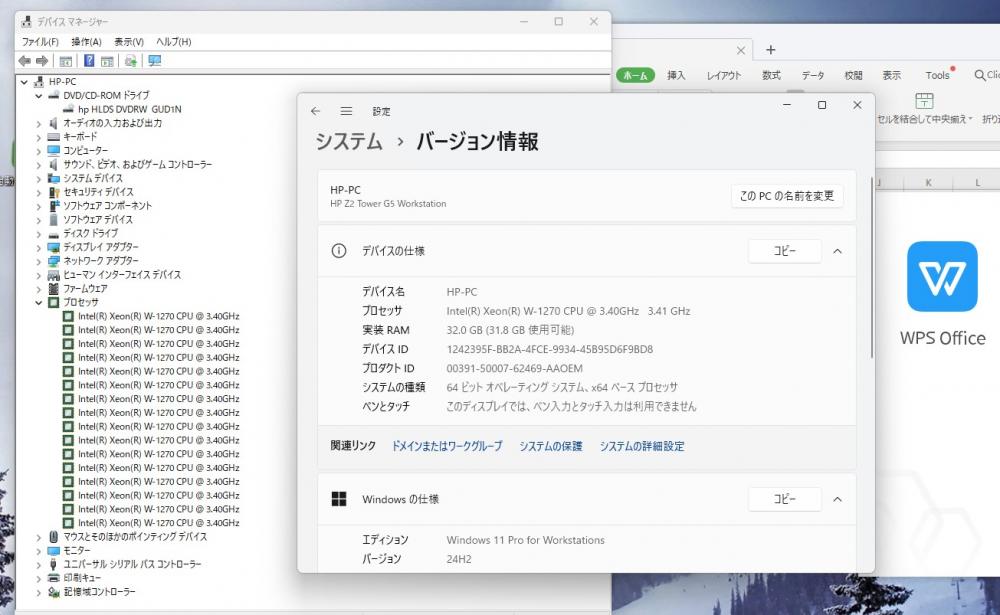The width and height of the screenshot is (1000, 615).
Task: Collapse the DVD/CD-ROM ドライブ node
Action: 38,96
